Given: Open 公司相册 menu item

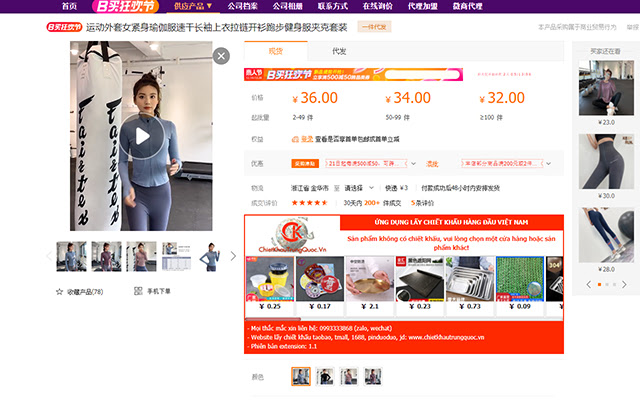Looking at the screenshot, I should point(288,6).
